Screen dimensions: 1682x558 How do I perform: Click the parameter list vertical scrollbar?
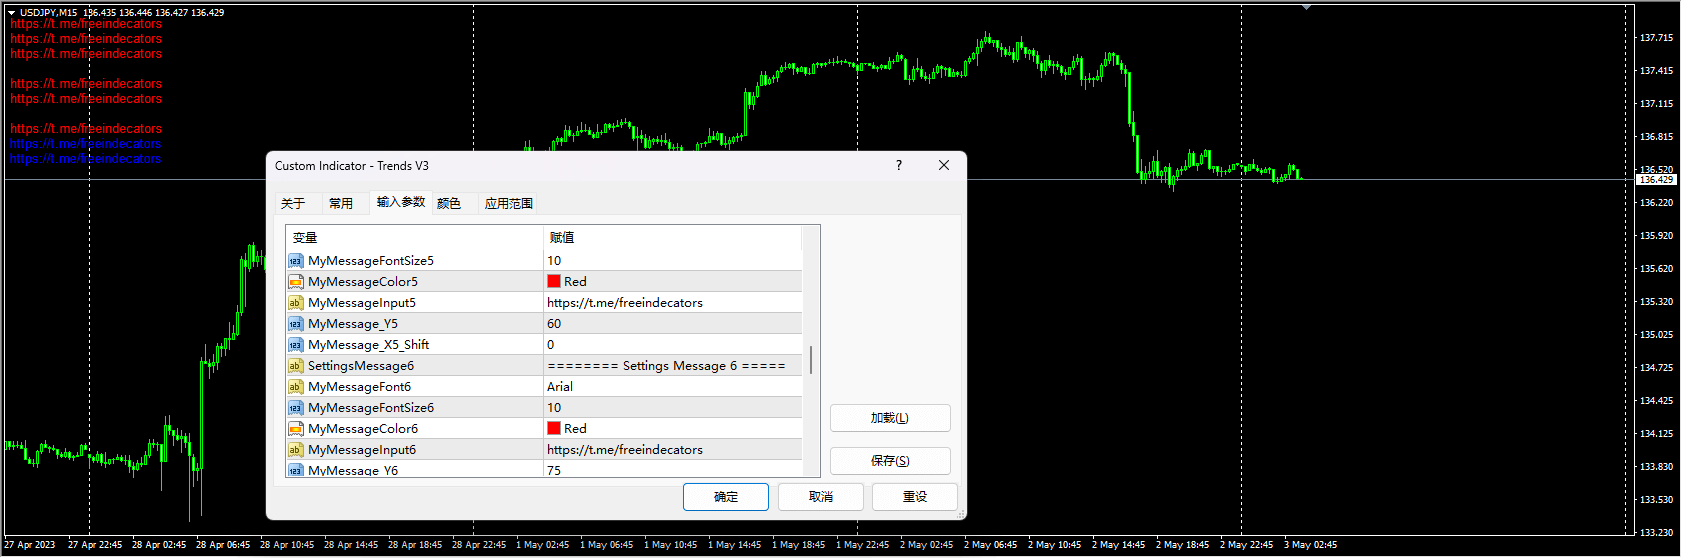(x=811, y=360)
